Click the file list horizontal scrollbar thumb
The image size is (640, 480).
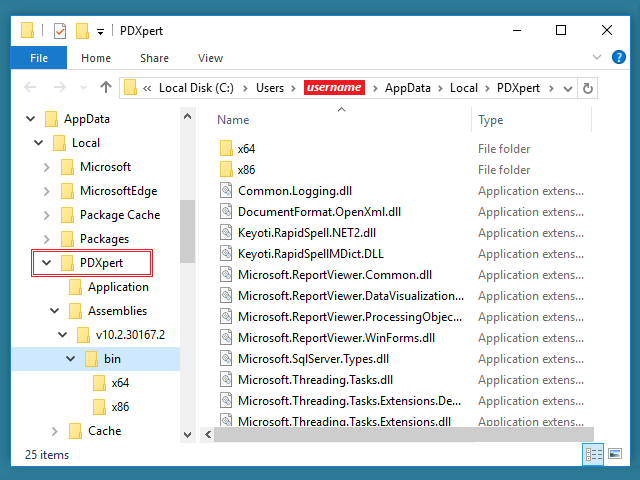404,434
